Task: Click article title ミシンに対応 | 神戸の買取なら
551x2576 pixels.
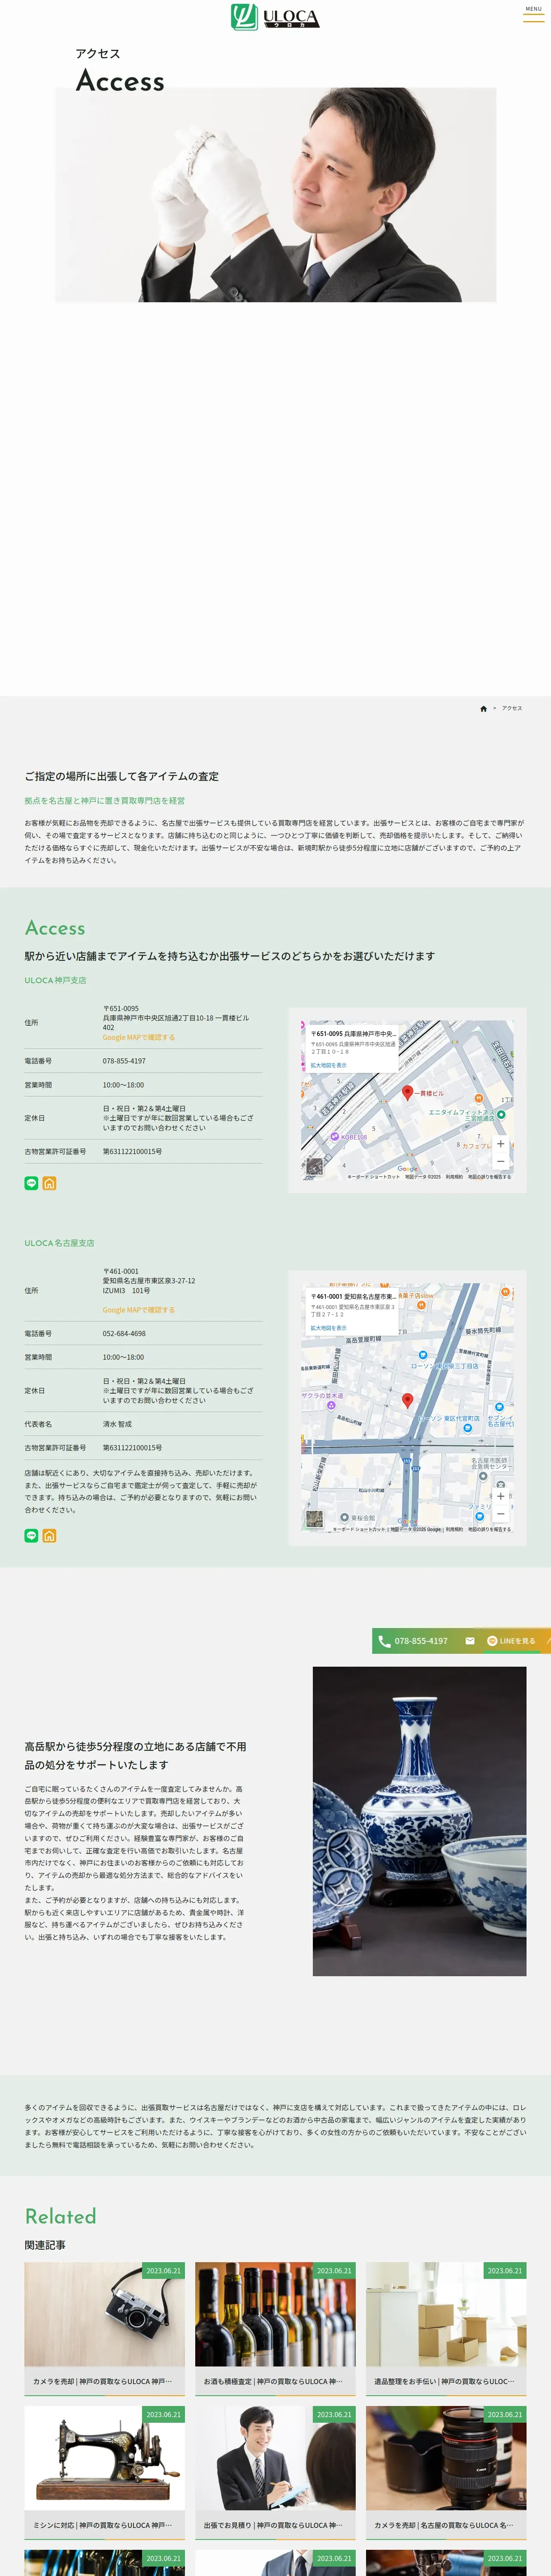Action: click(x=102, y=2525)
